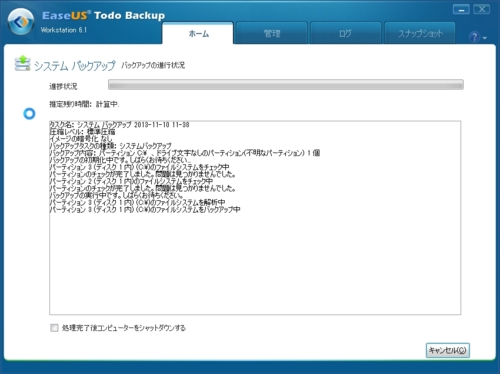The height and width of the screenshot is (374, 500).
Task: Switch to the ホーム tab
Action: (198, 33)
